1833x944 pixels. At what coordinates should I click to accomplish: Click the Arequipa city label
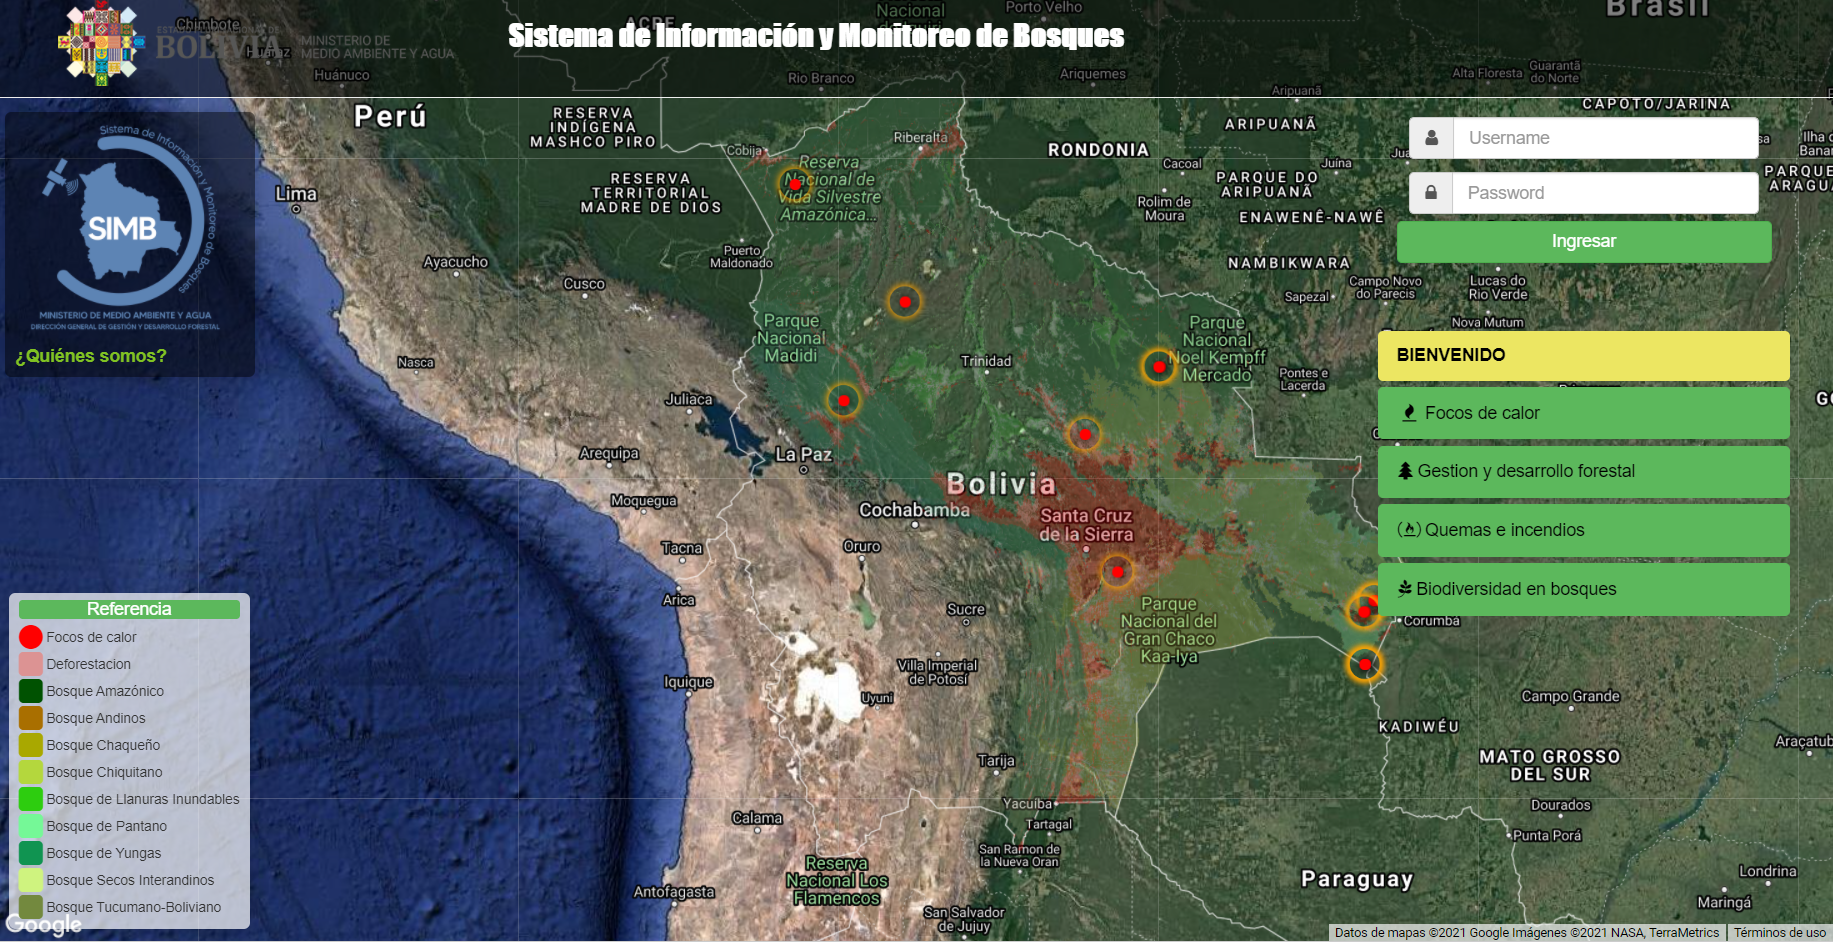click(609, 453)
